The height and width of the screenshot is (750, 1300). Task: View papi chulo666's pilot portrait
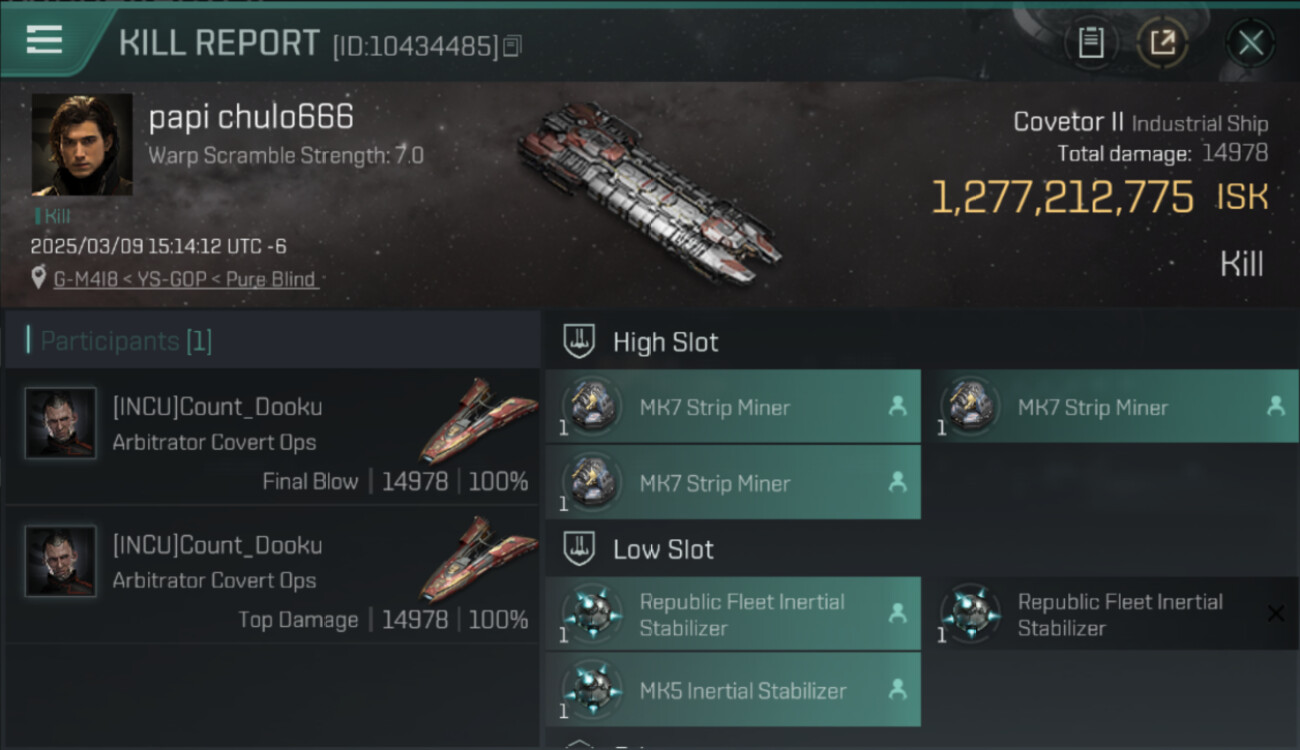click(82, 145)
